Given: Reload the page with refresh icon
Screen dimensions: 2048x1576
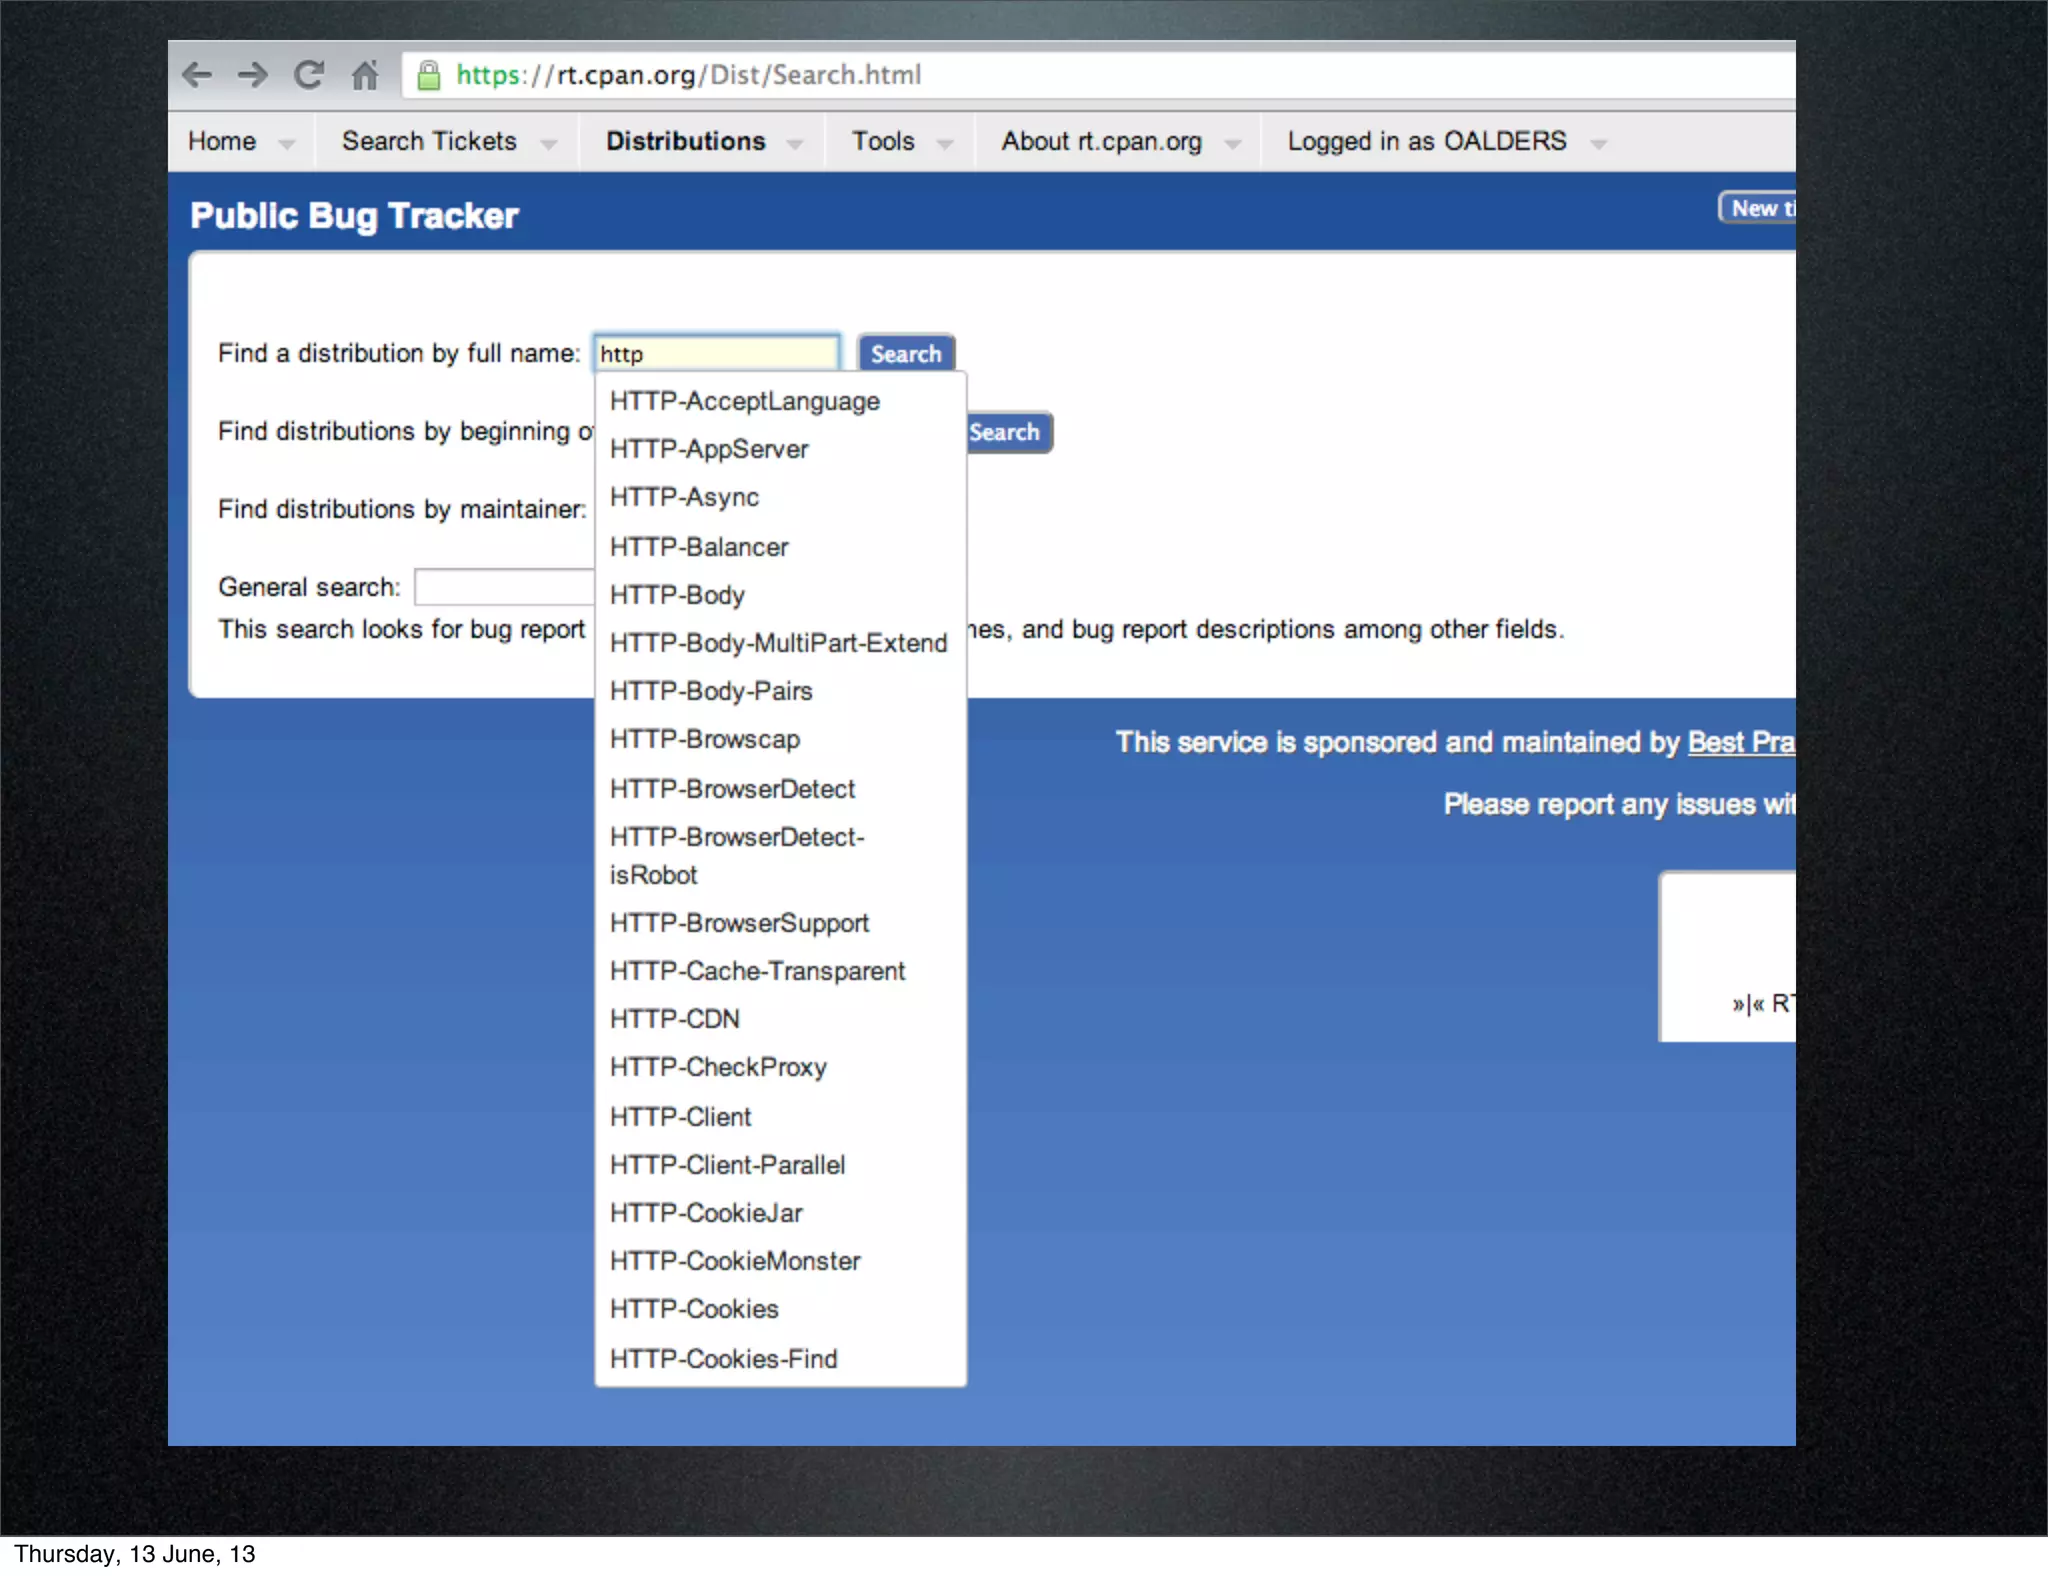Looking at the screenshot, I should coord(309,74).
